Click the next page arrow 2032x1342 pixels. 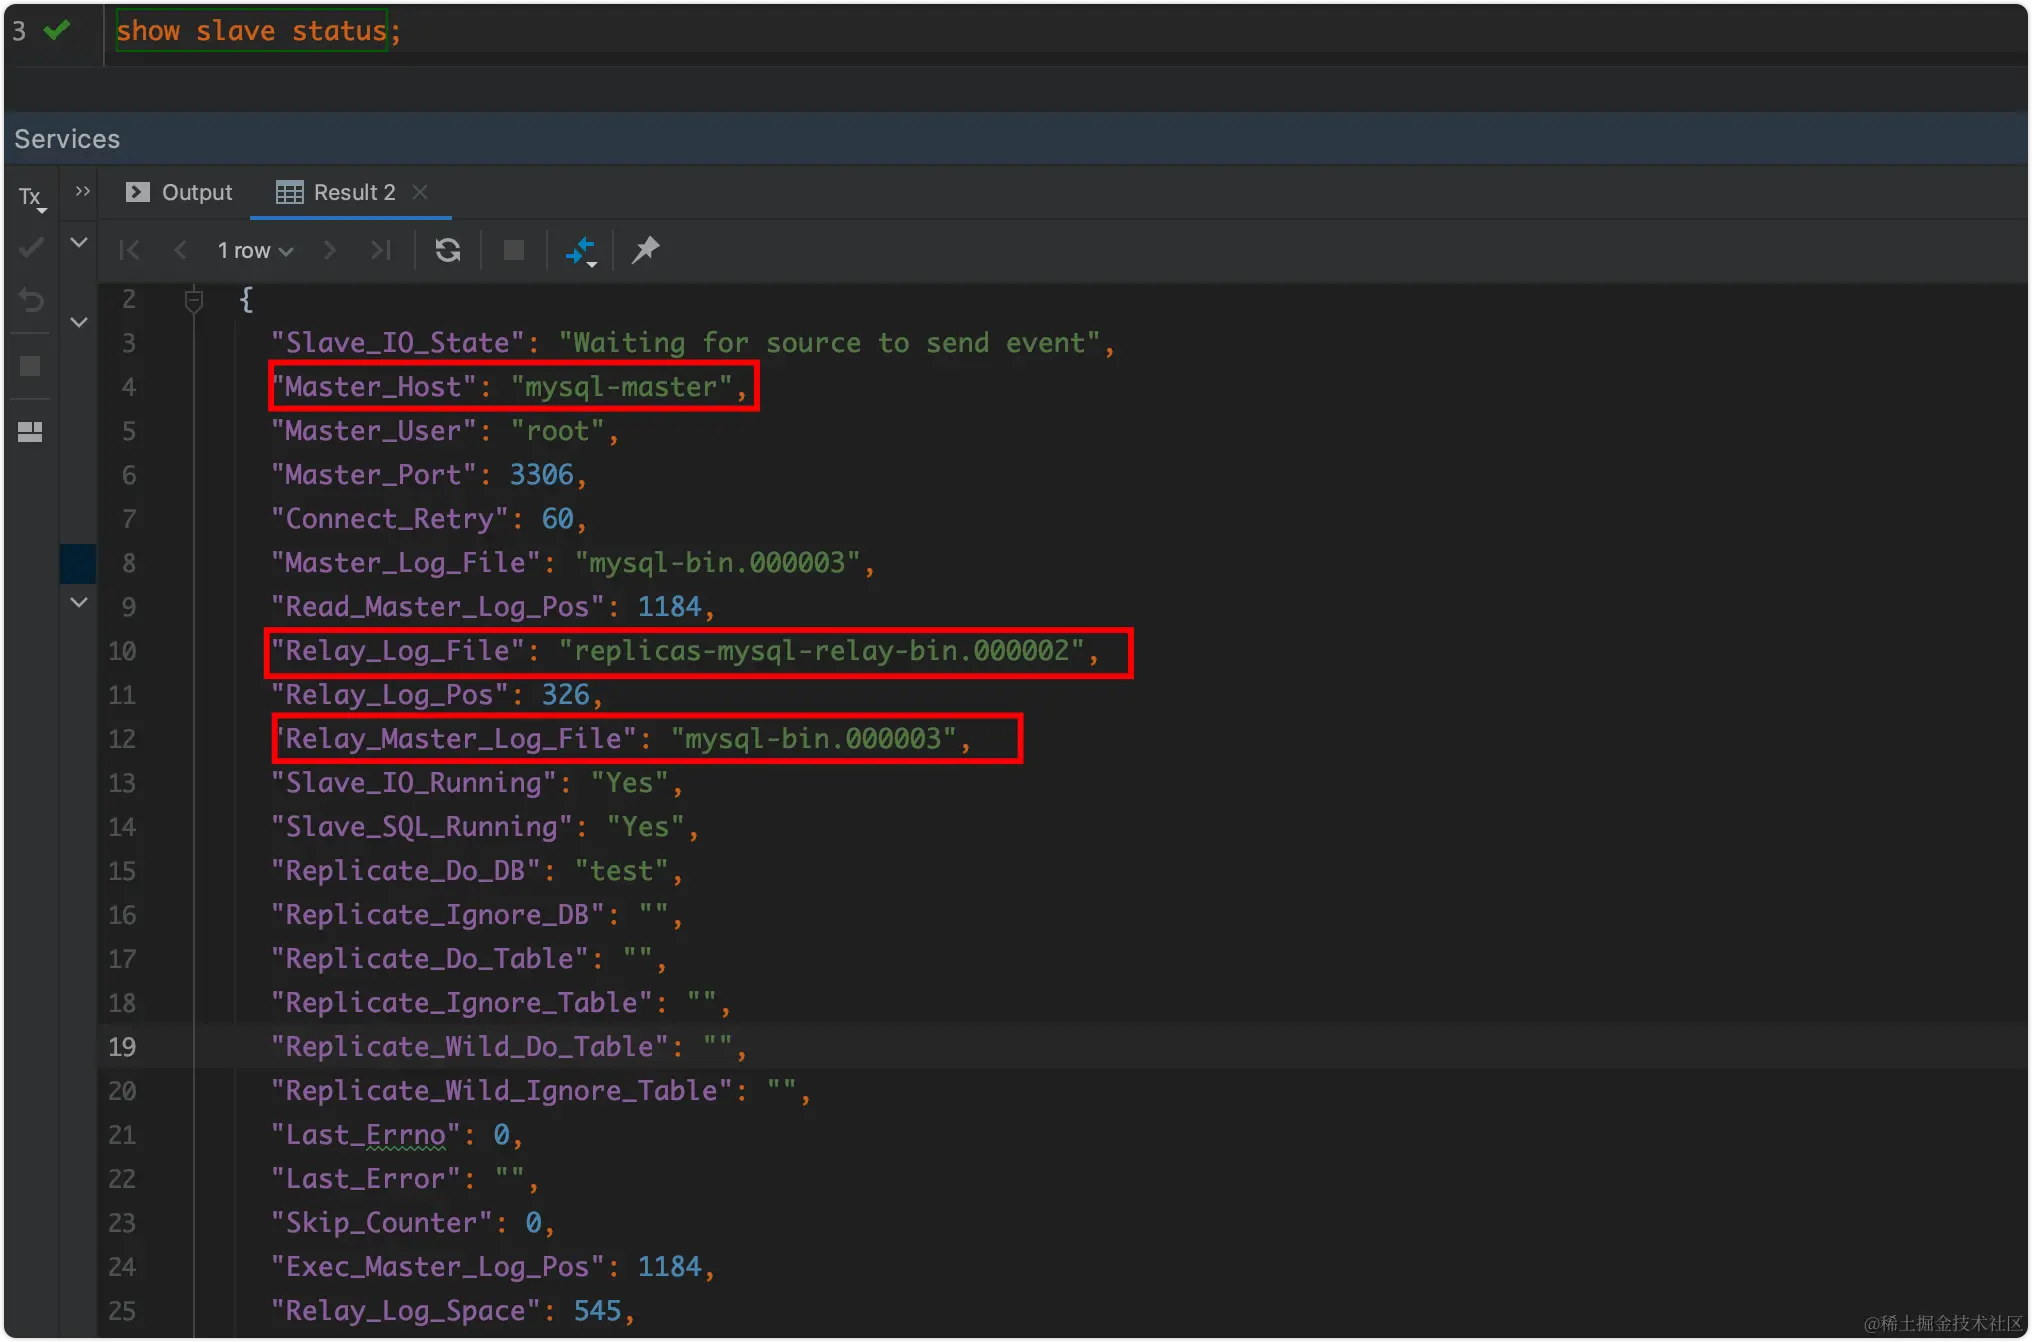coord(329,250)
